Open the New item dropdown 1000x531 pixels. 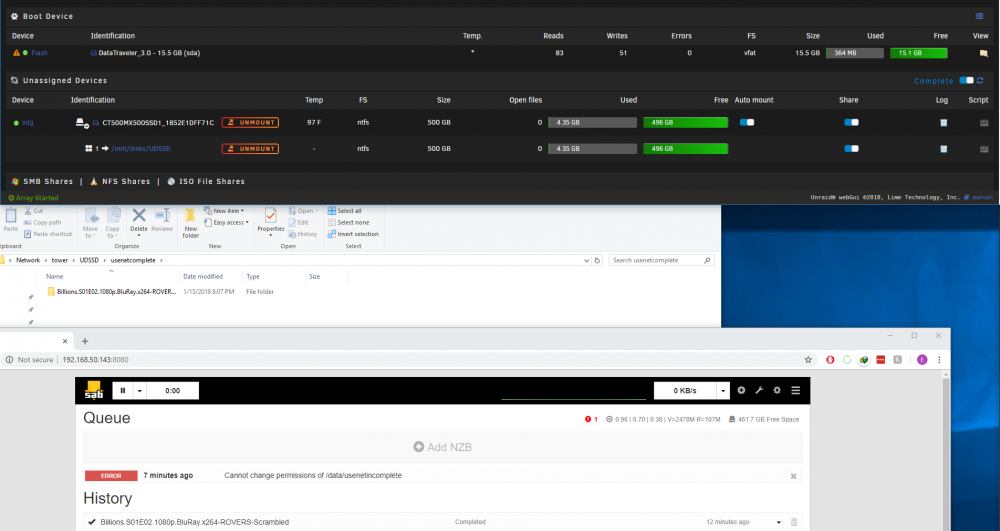point(224,211)
